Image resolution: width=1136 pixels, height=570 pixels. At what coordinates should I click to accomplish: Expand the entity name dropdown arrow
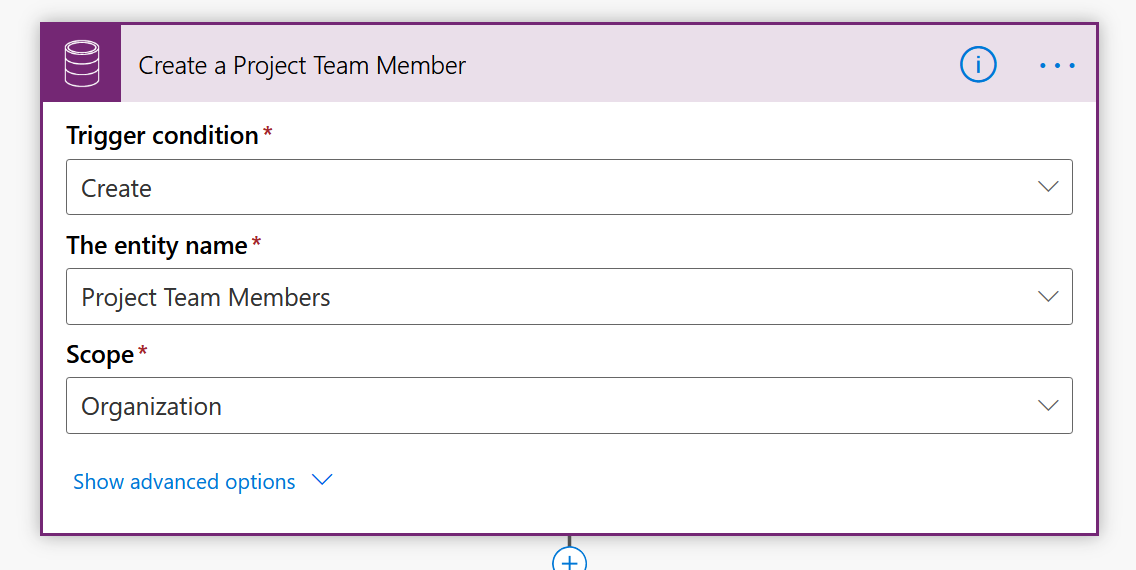[1048, 297]
